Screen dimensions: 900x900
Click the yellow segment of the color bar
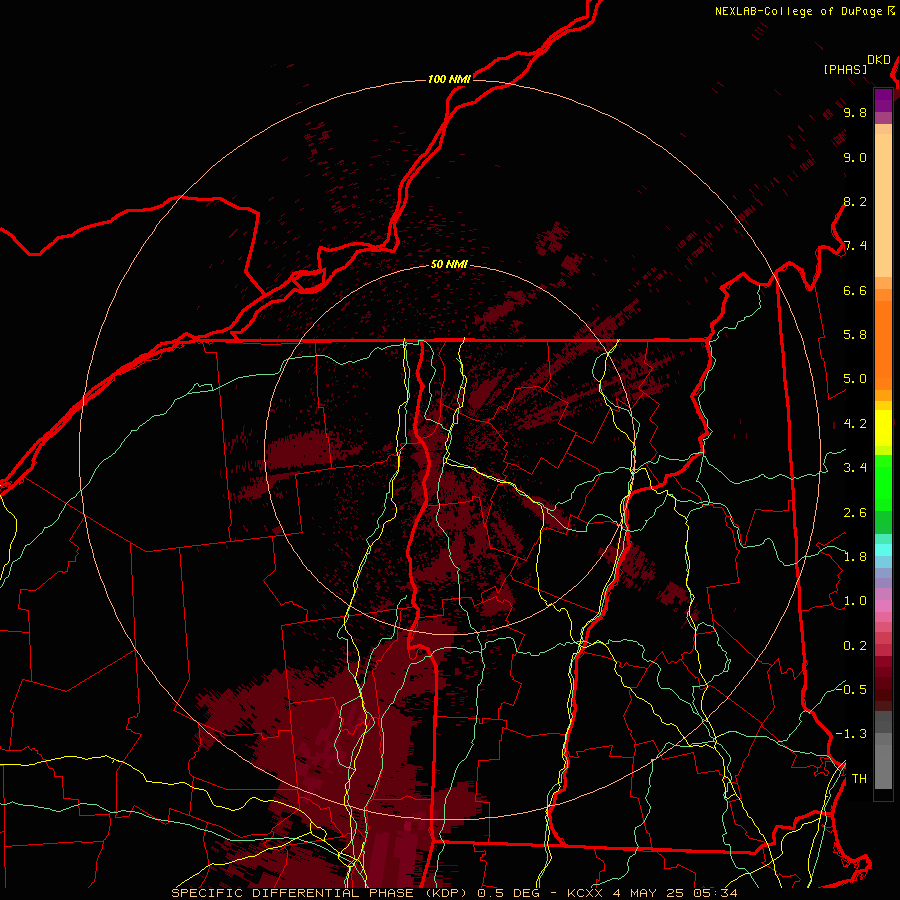coord(883,428)
